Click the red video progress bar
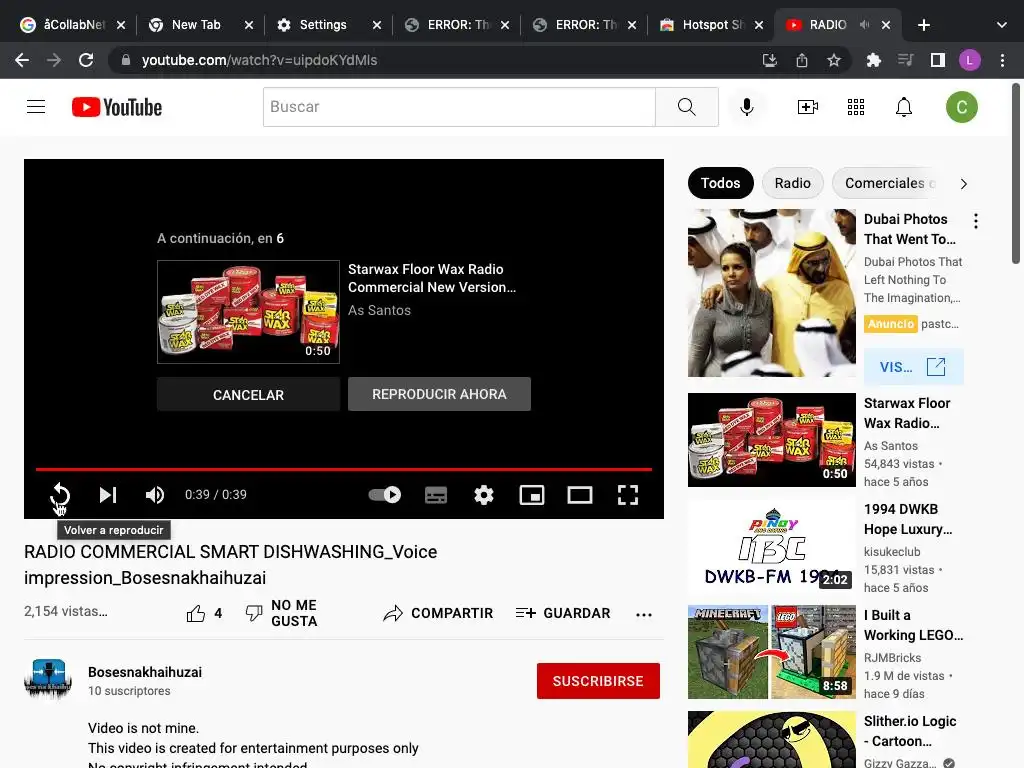The height and width of the screenshot is (768, 1024). pos(344,469)
